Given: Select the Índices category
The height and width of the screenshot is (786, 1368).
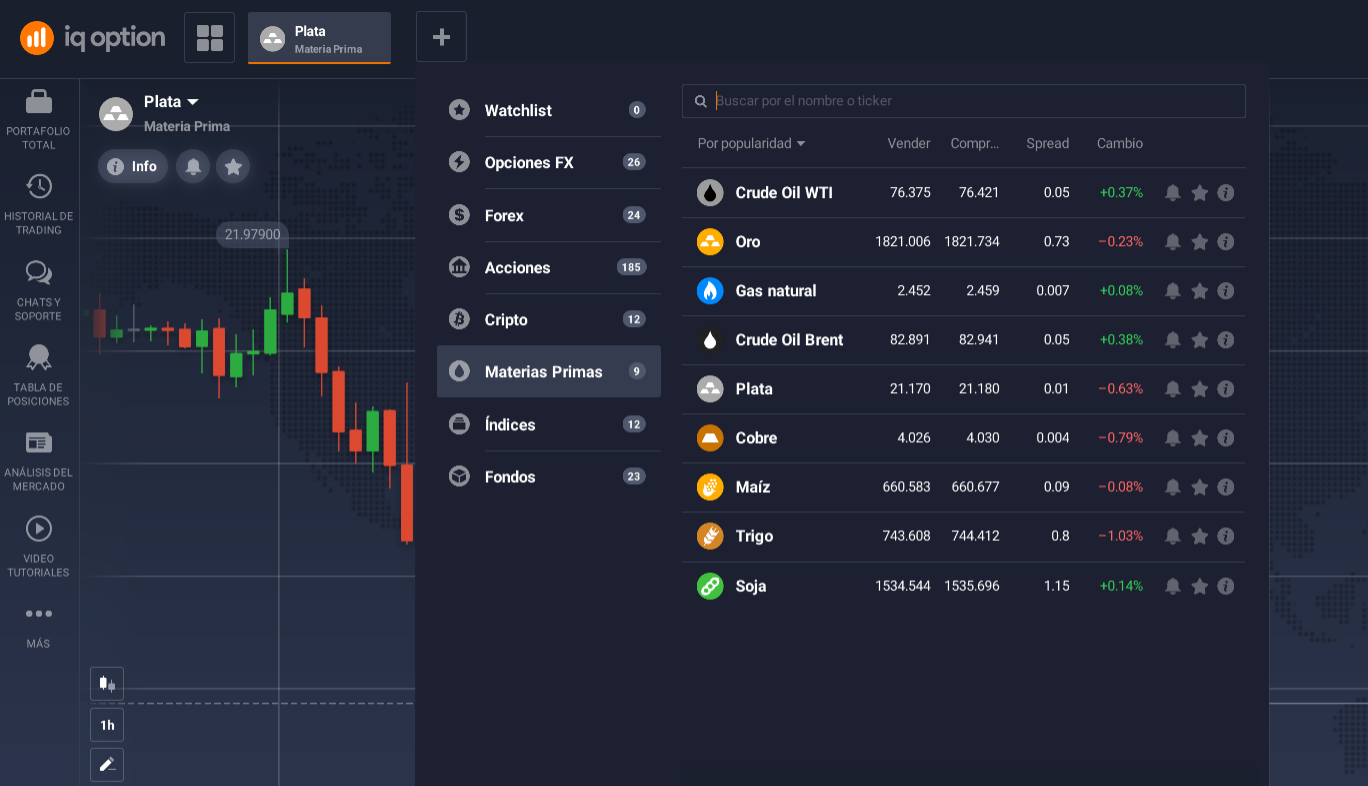Looking at the screenshot, I should tap(549, 424).
